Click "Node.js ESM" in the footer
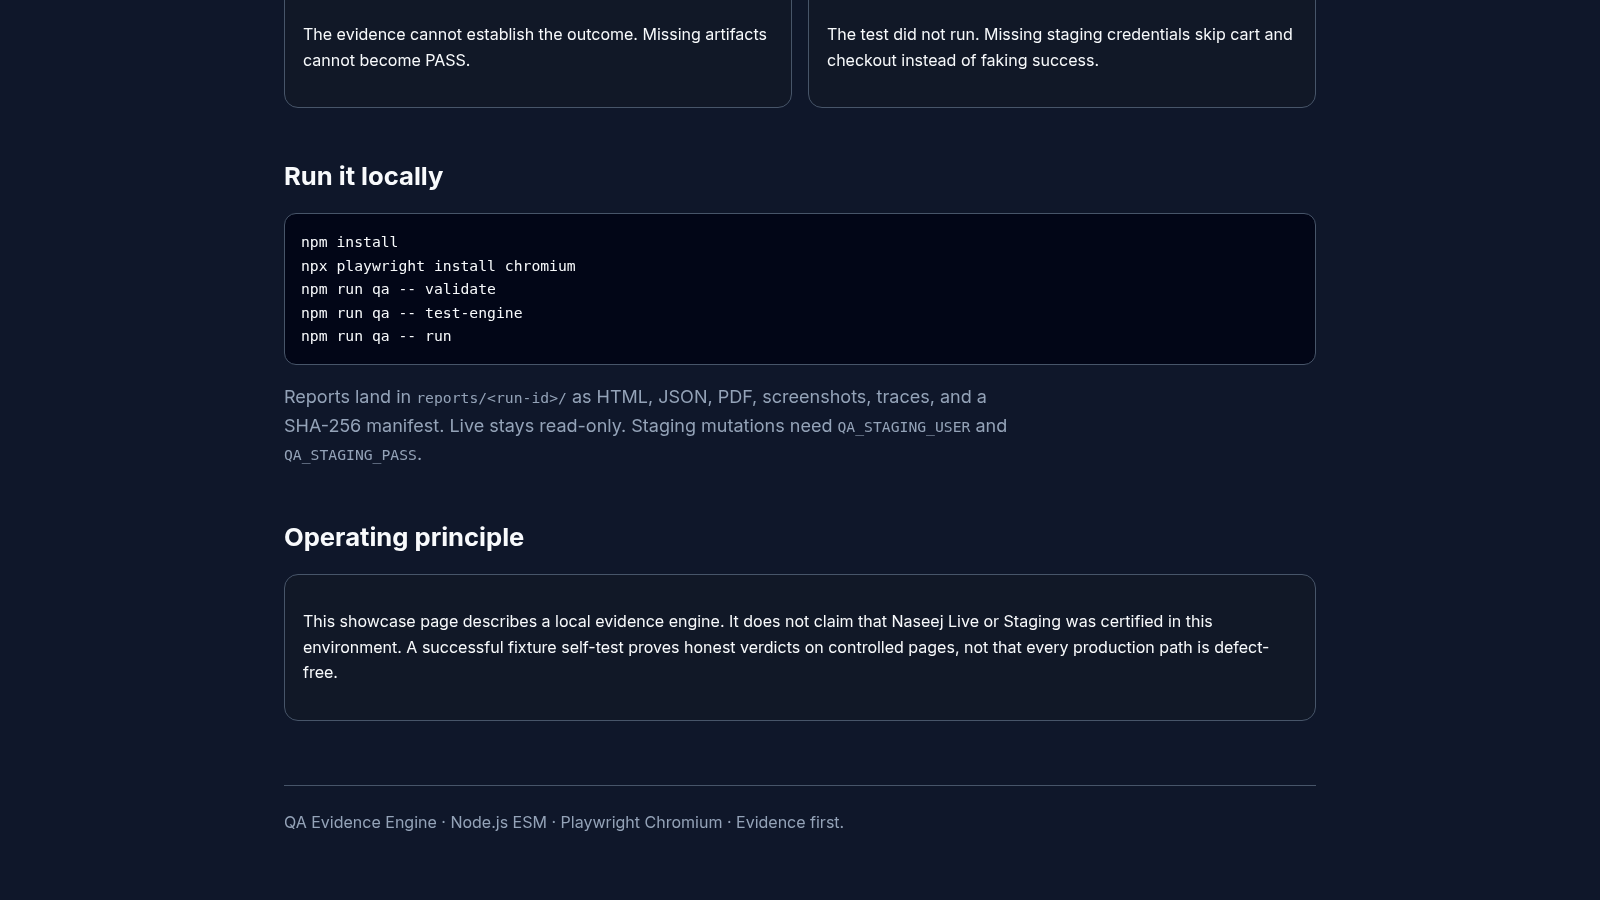This screenshot has width=1600, height=900. point(498,822)
